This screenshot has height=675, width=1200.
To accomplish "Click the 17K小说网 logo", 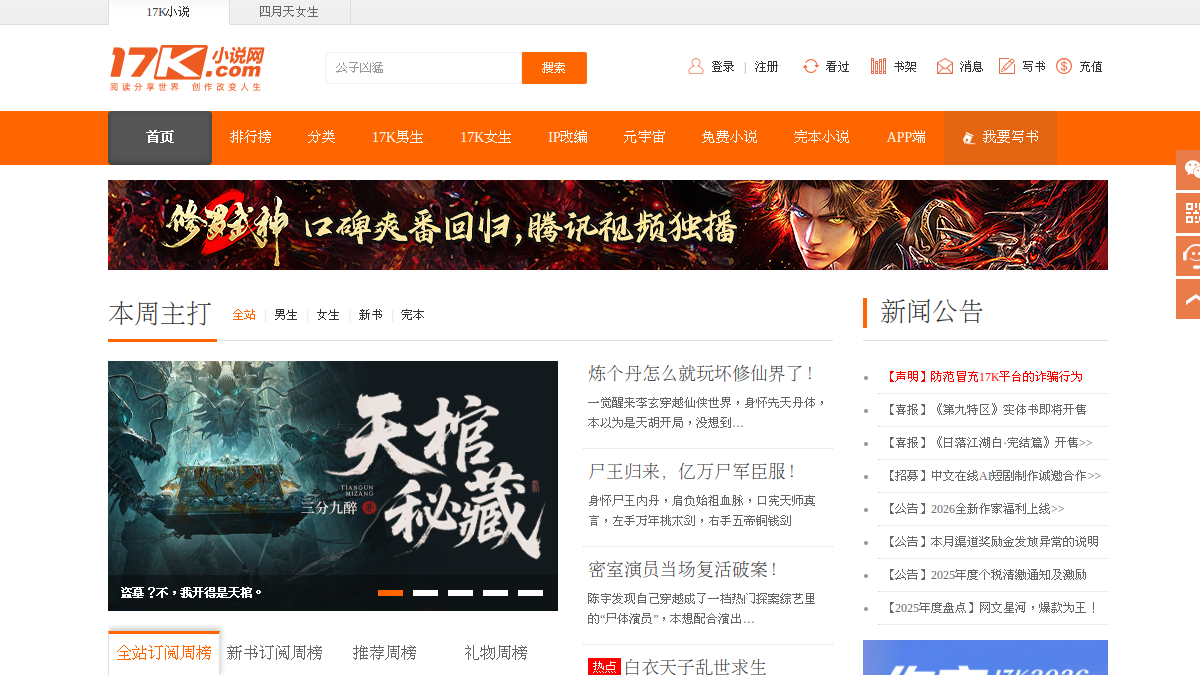I will [186, 67].
